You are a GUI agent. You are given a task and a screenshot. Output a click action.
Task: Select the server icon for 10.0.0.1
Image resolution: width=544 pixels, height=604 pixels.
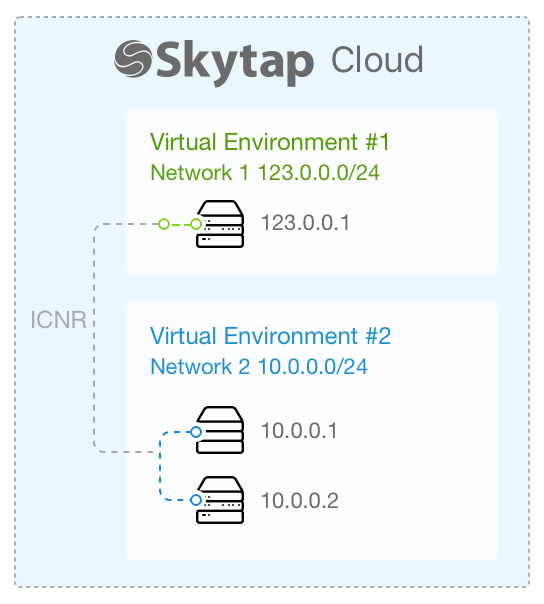[x=220, y=430]
